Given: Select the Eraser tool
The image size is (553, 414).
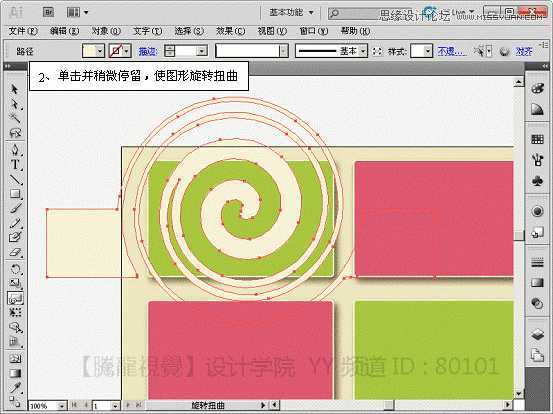Looking at the screenshot, I should click(15, 252).
